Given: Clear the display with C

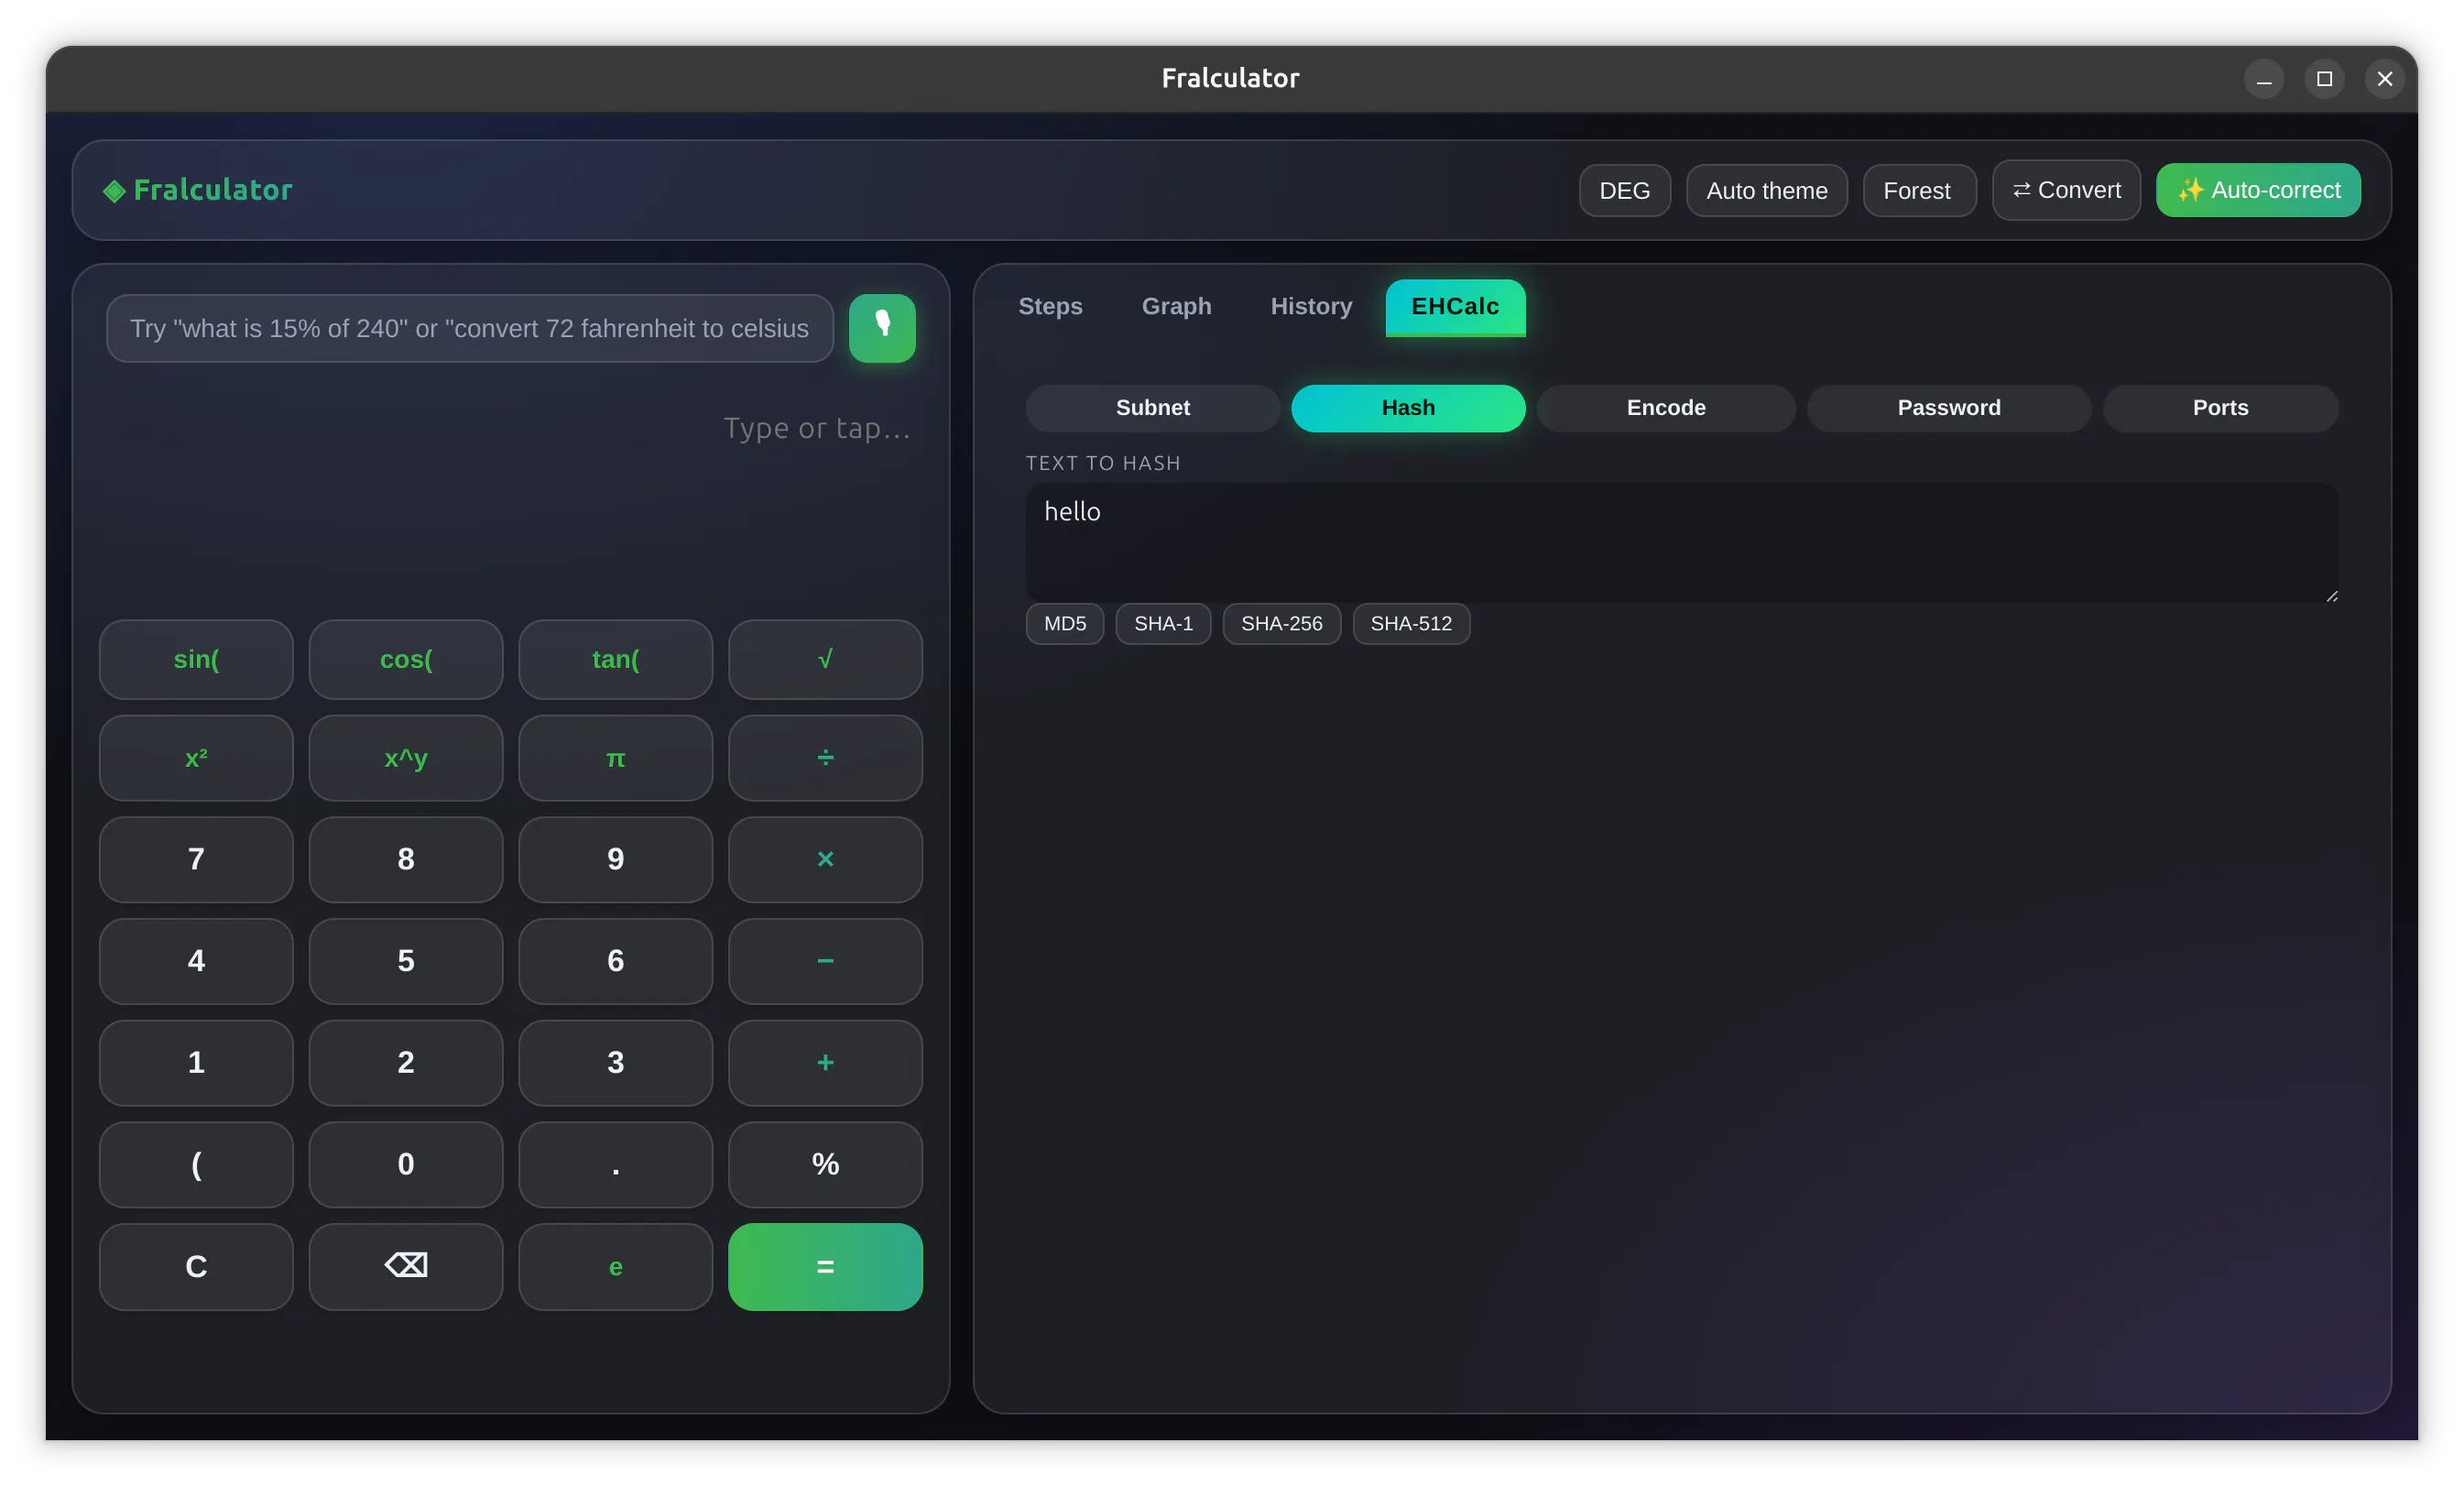Looking at the screenshot, I should click(196, 1266).
